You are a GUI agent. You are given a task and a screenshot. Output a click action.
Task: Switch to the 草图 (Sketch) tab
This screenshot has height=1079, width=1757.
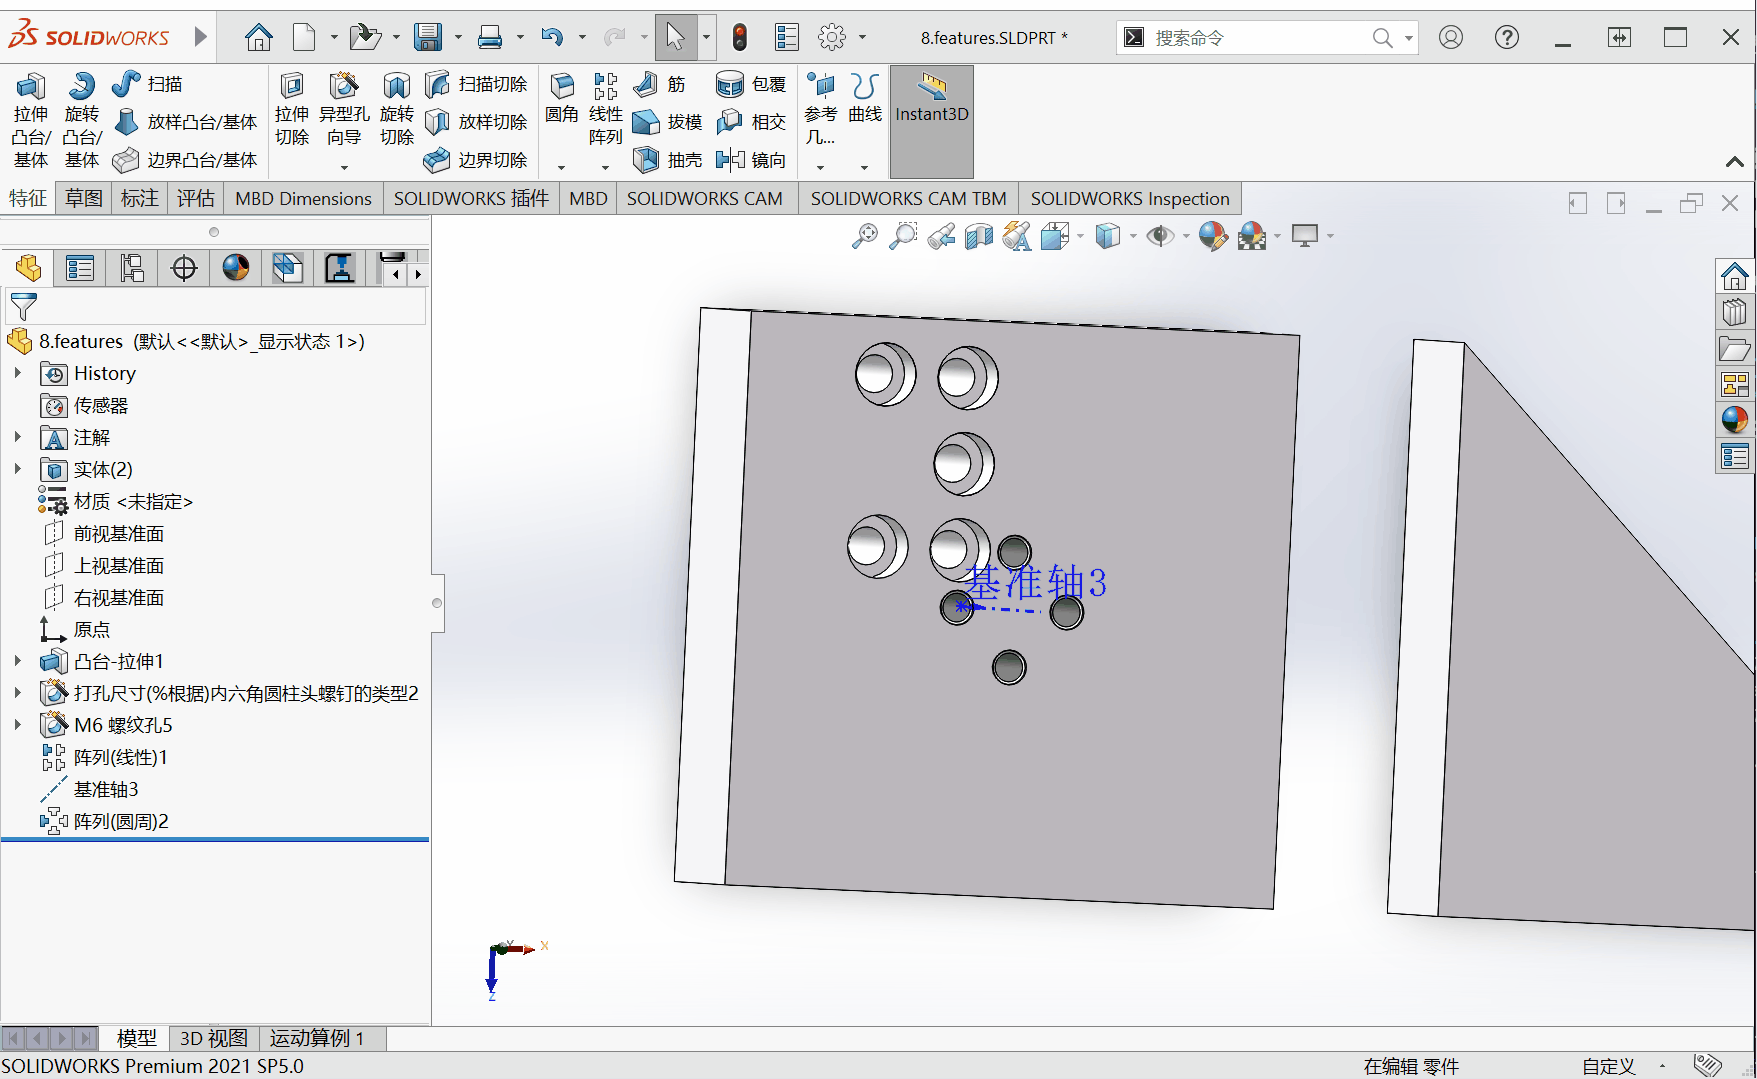(x=84, y=199)
